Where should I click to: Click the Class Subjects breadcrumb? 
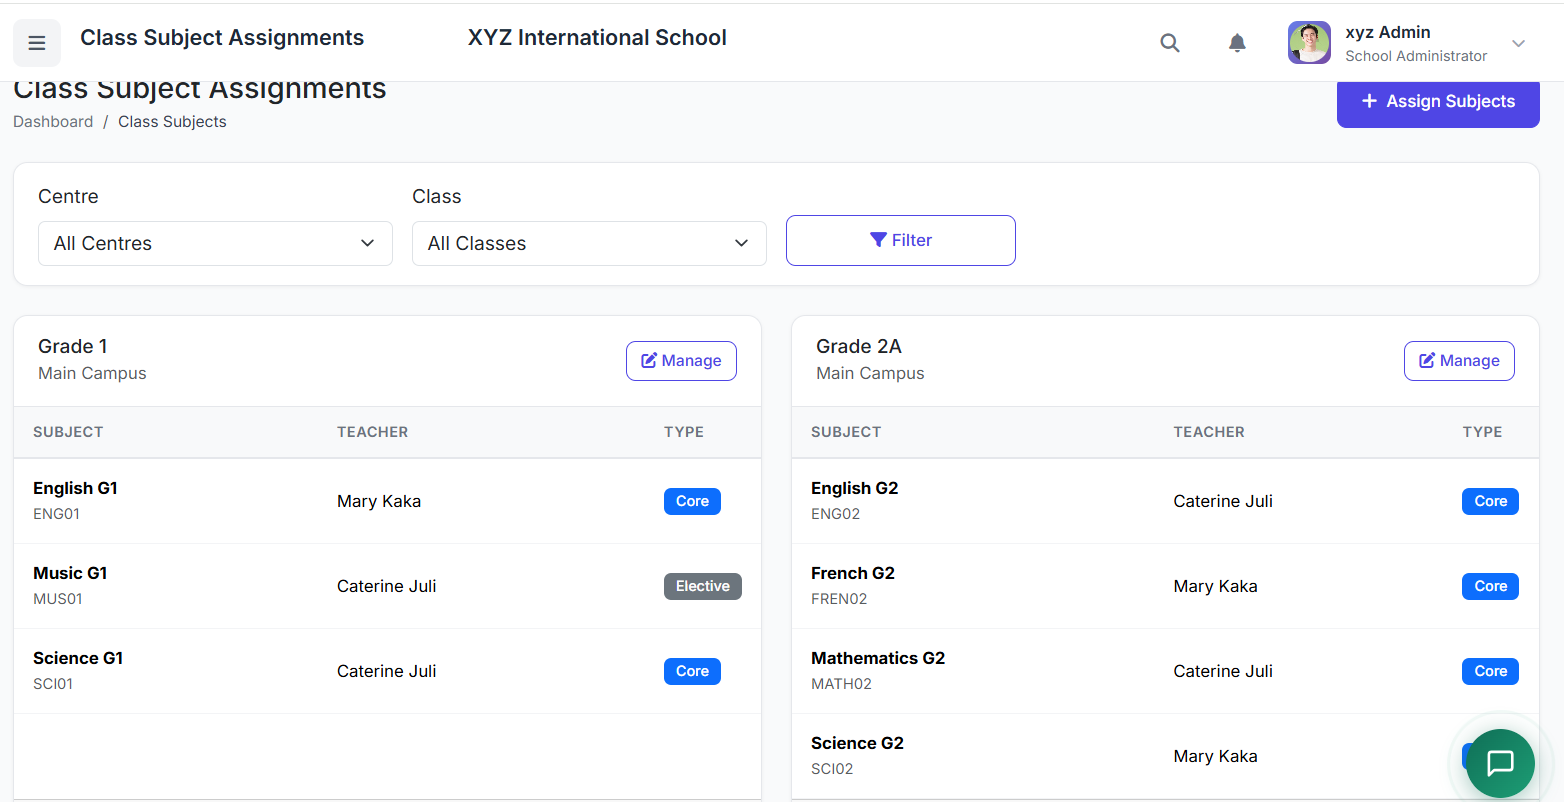click(x=172, y=121)
